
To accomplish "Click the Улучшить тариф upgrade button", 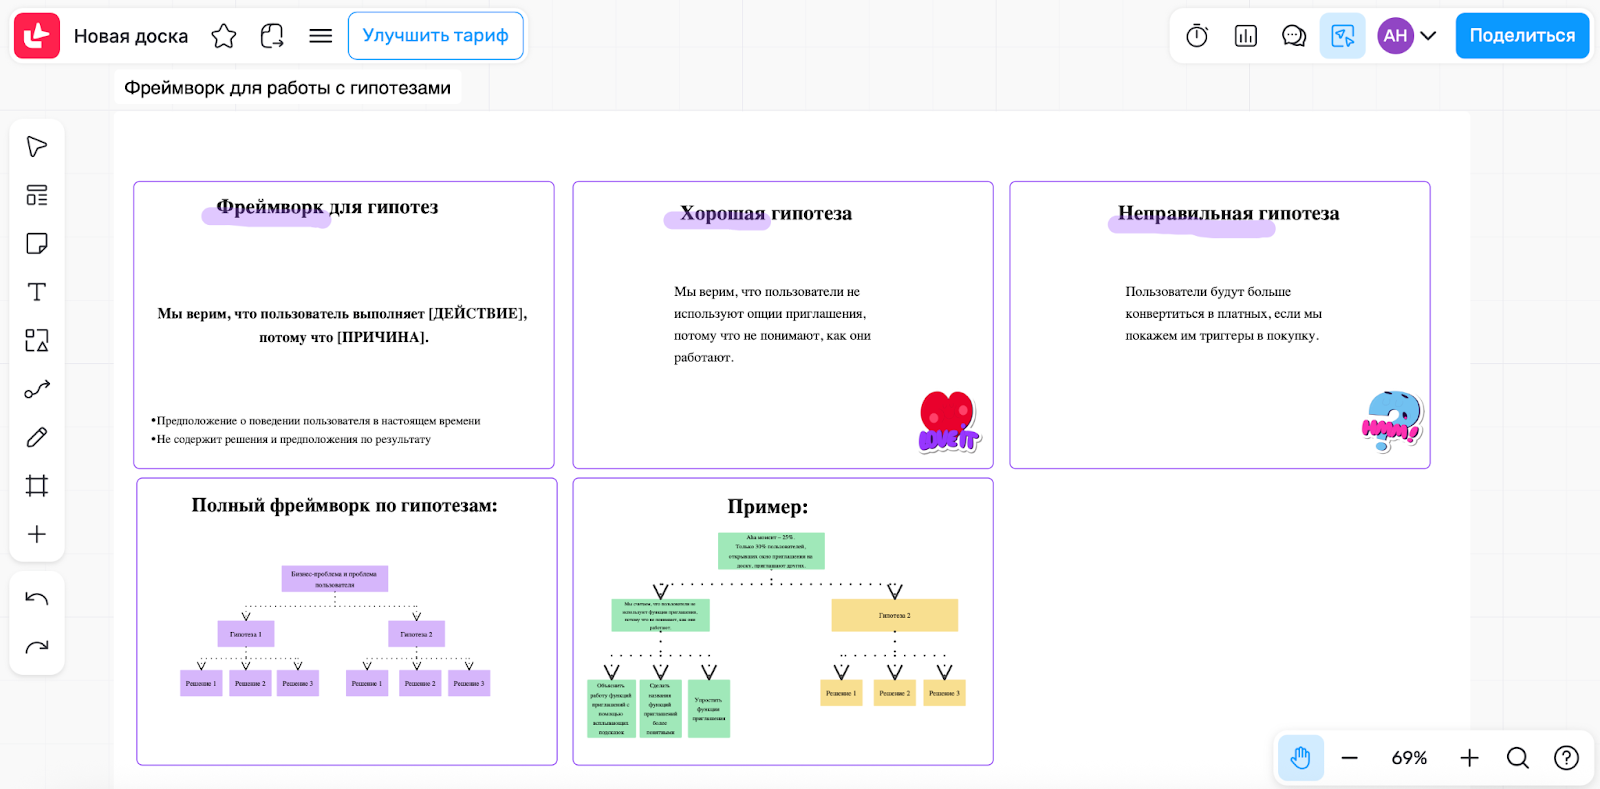I will (x=435, y=36).
